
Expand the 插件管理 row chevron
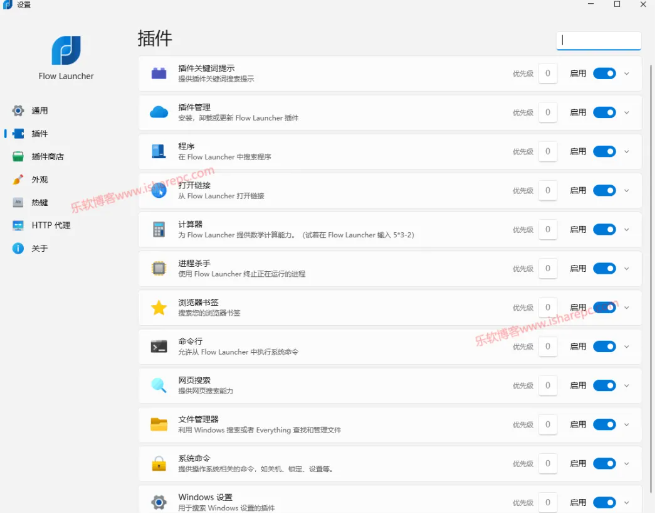pos(627,112)
